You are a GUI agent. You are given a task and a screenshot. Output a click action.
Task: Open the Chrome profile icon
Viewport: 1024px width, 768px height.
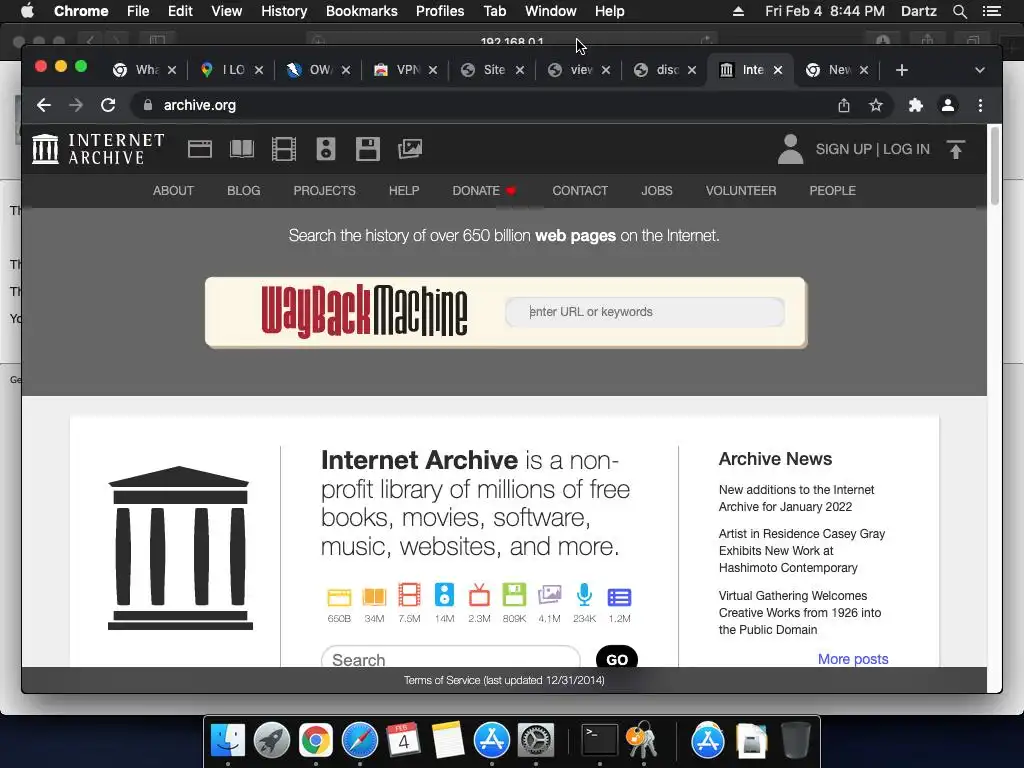pos(948,105)
